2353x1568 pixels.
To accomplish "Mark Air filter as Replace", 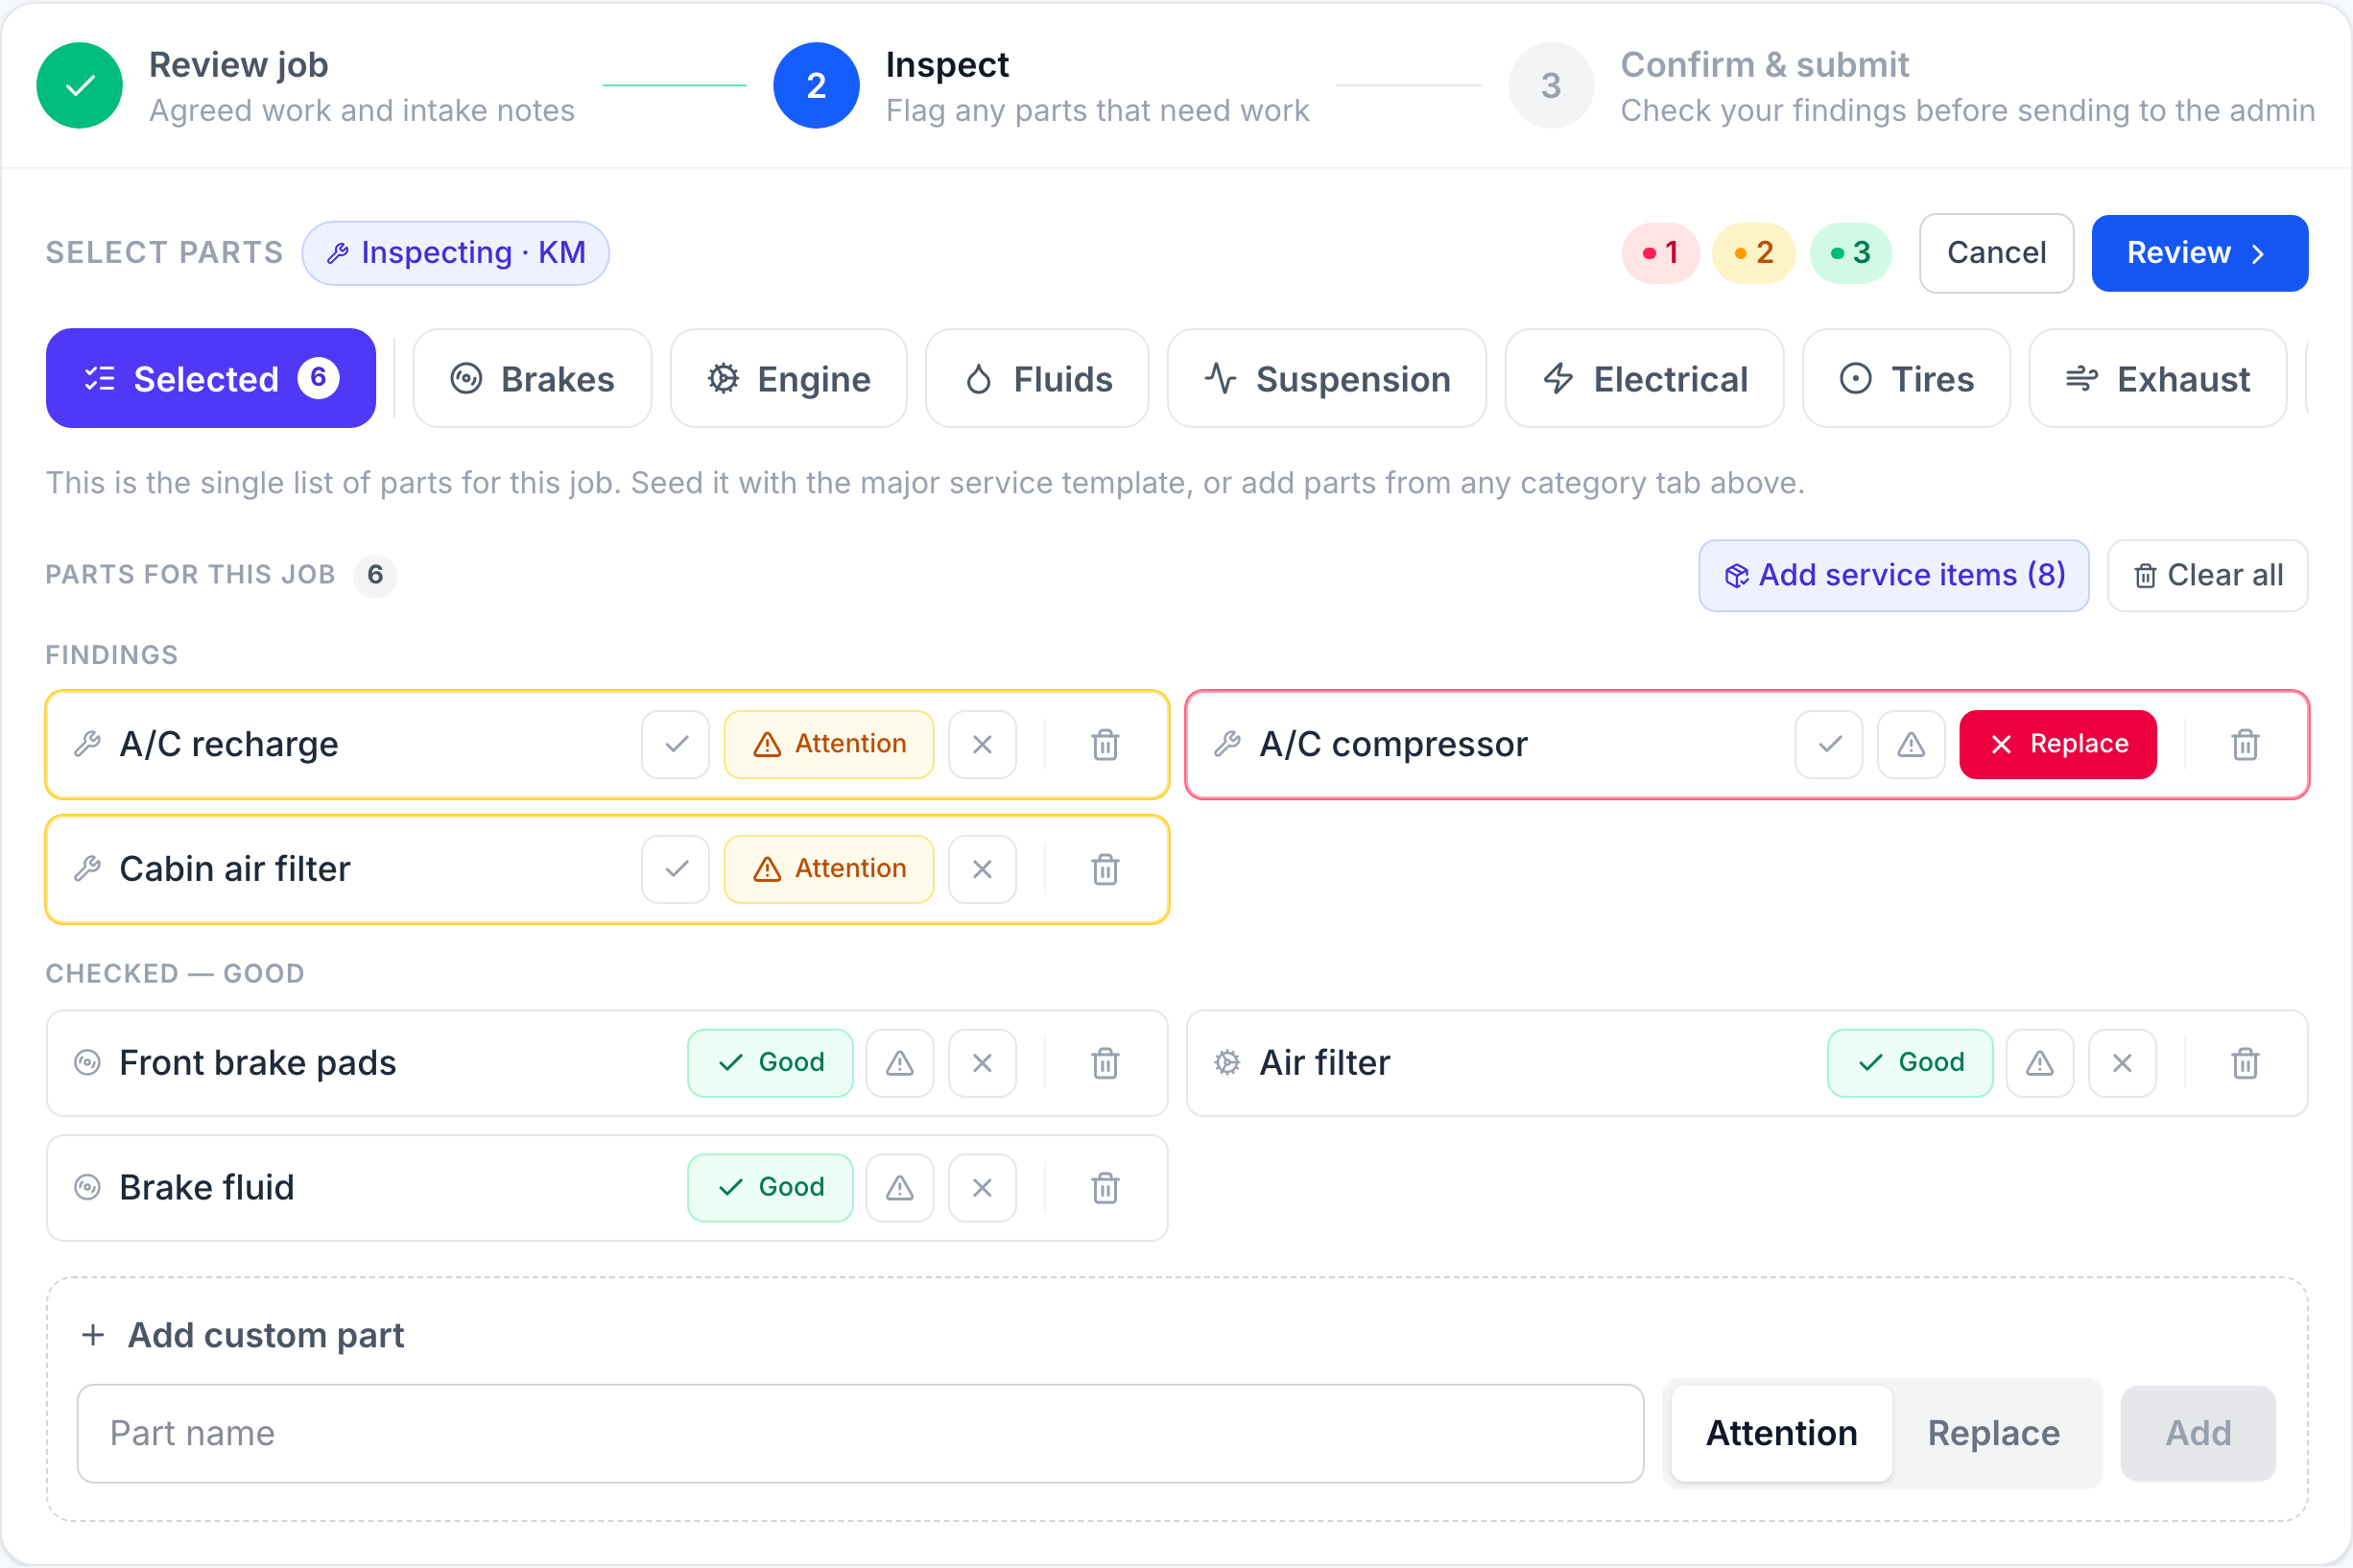I will (x=2122, y=1063).
